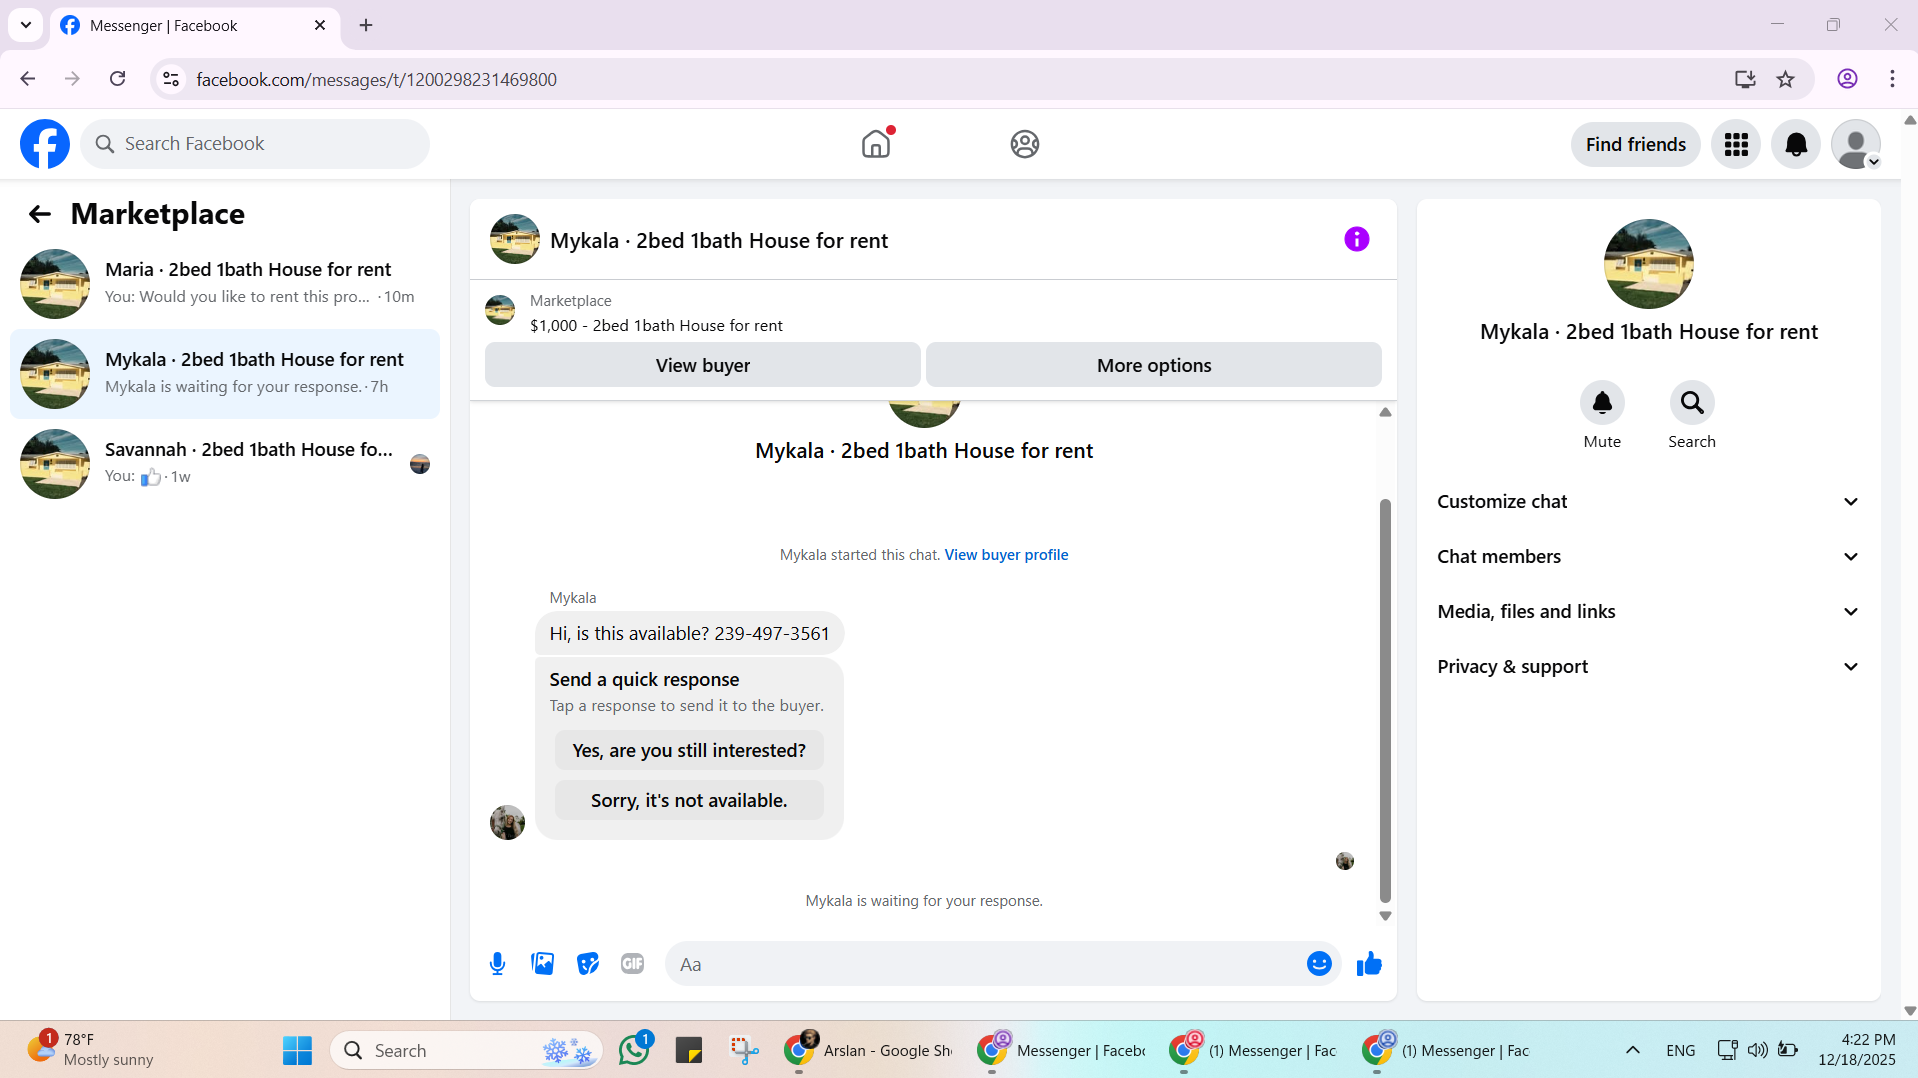Choose a GIF
Viewport: 1918px width, 1078px height.
pos(632,964)
